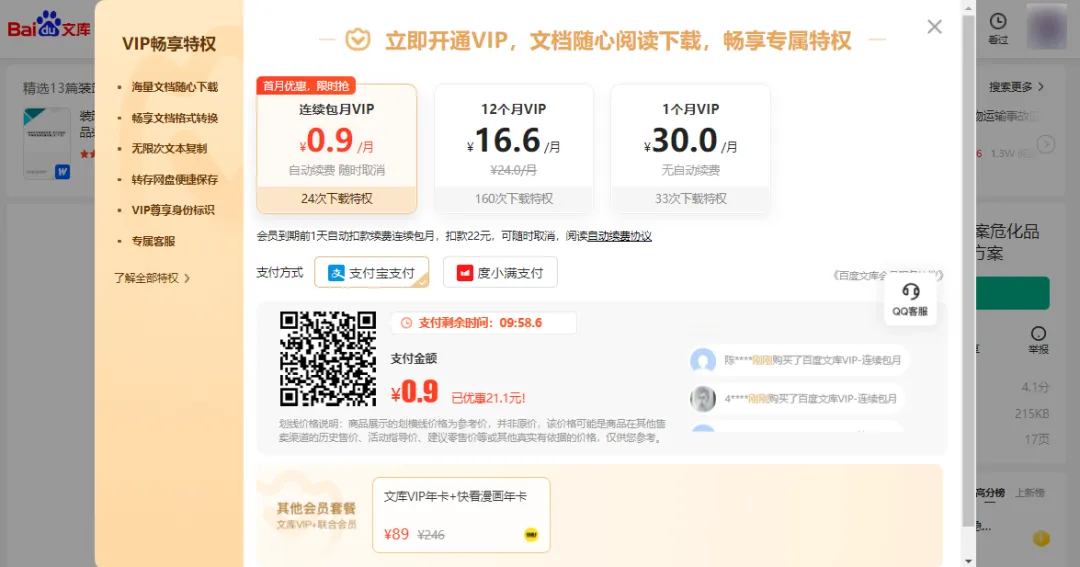Select the 连续包月VIP plan card

pyautogui.click(x=337, y=149)
